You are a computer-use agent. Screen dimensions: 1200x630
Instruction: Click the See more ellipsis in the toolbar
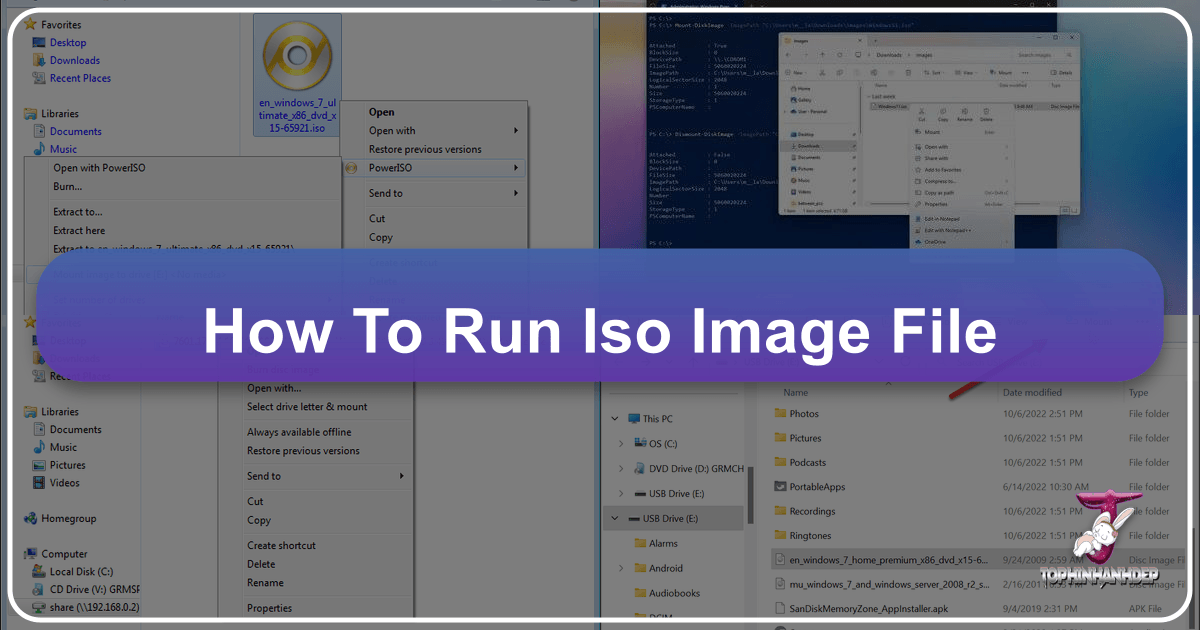tap(1024, 72)
